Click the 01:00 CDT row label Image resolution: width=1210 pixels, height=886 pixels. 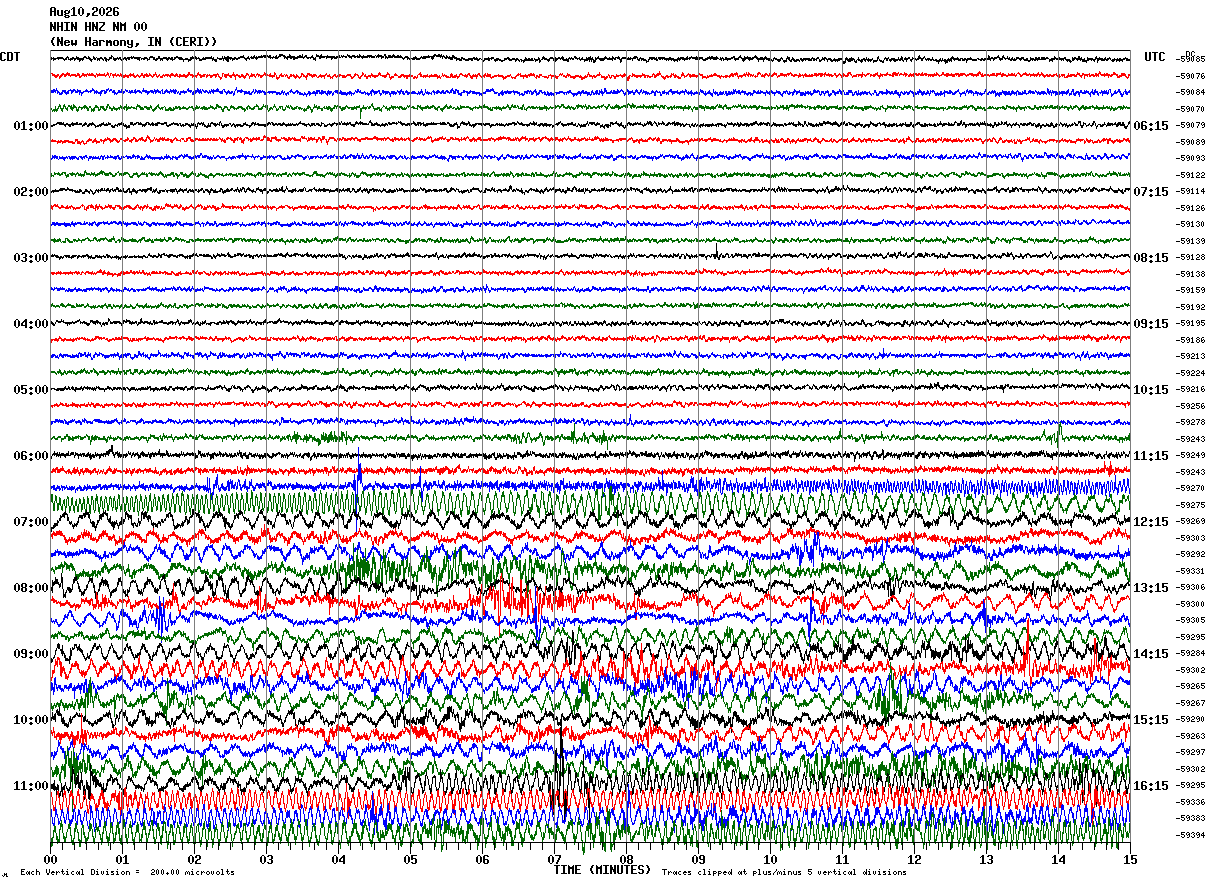click(x=31, y=126)
